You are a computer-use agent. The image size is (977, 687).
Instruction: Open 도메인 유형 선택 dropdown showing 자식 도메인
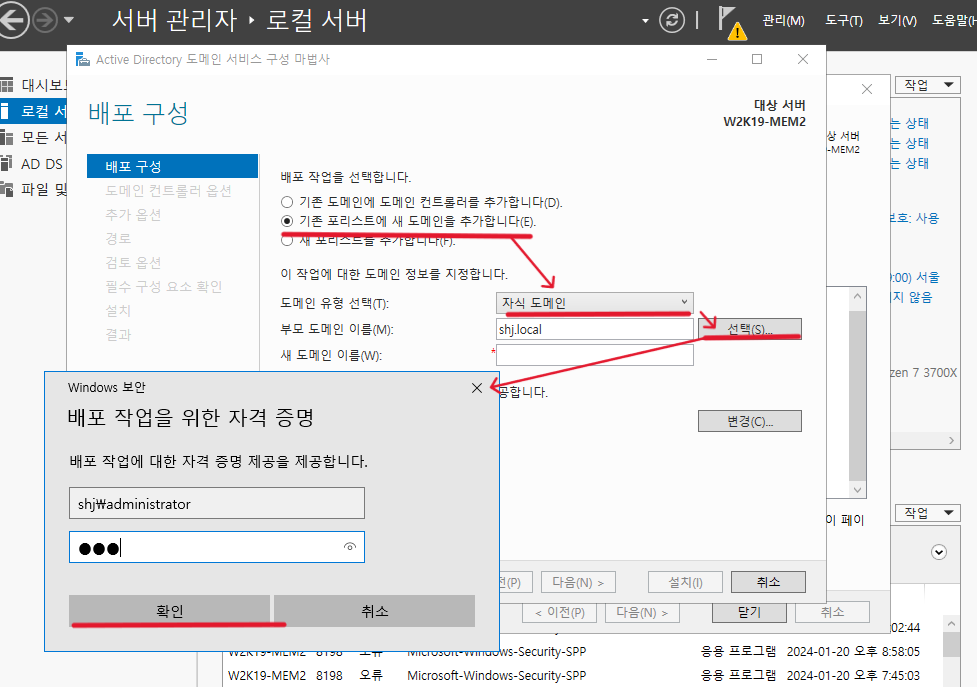[594, 303]
